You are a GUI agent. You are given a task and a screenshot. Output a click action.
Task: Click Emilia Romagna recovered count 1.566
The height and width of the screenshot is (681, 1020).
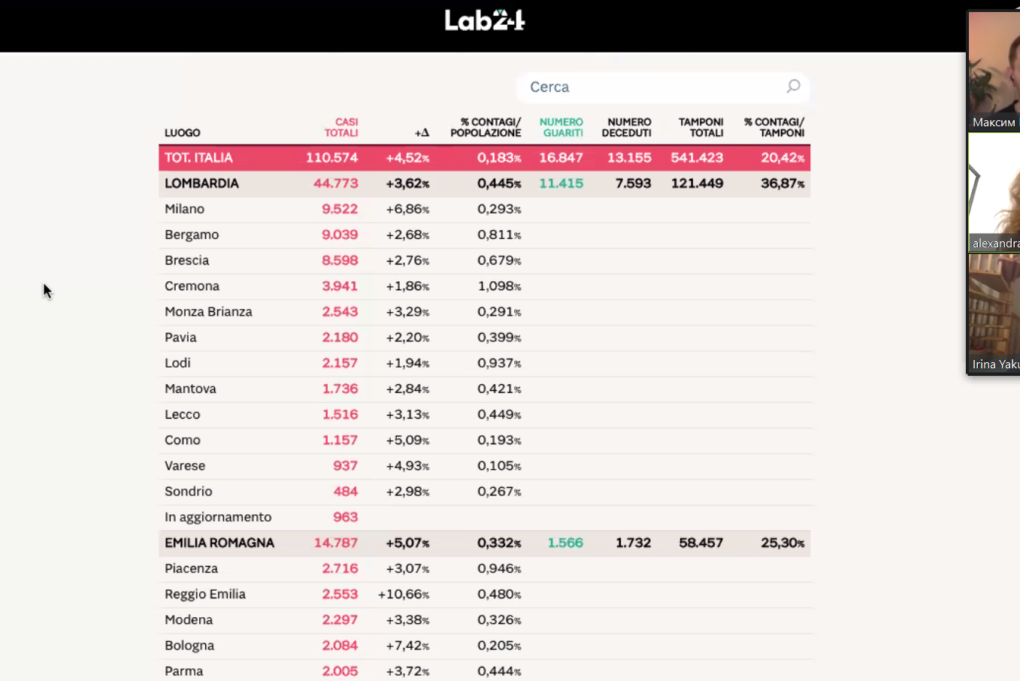click(565, 543)
